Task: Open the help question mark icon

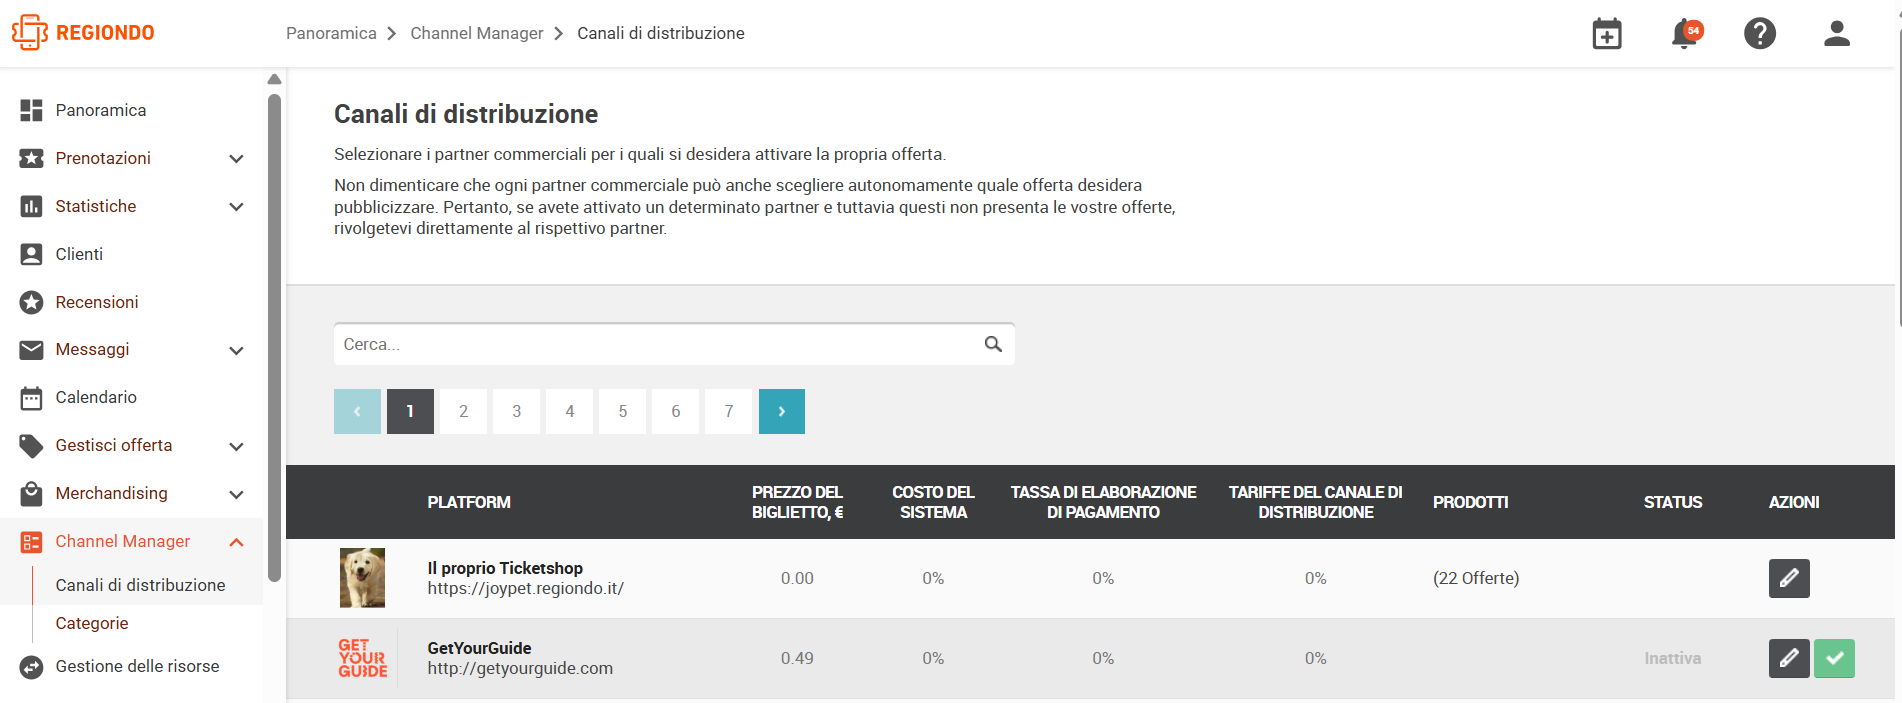Action: click(1760, 34)
